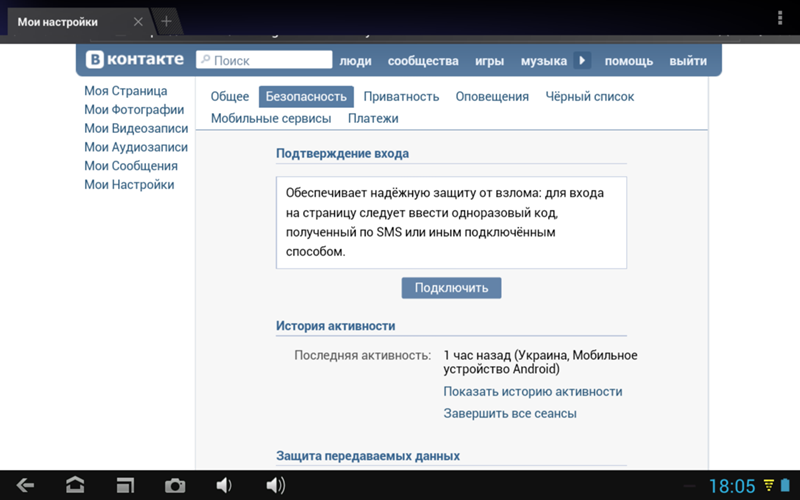Open recent apps from navigation bar

click(x=125, y=485)
